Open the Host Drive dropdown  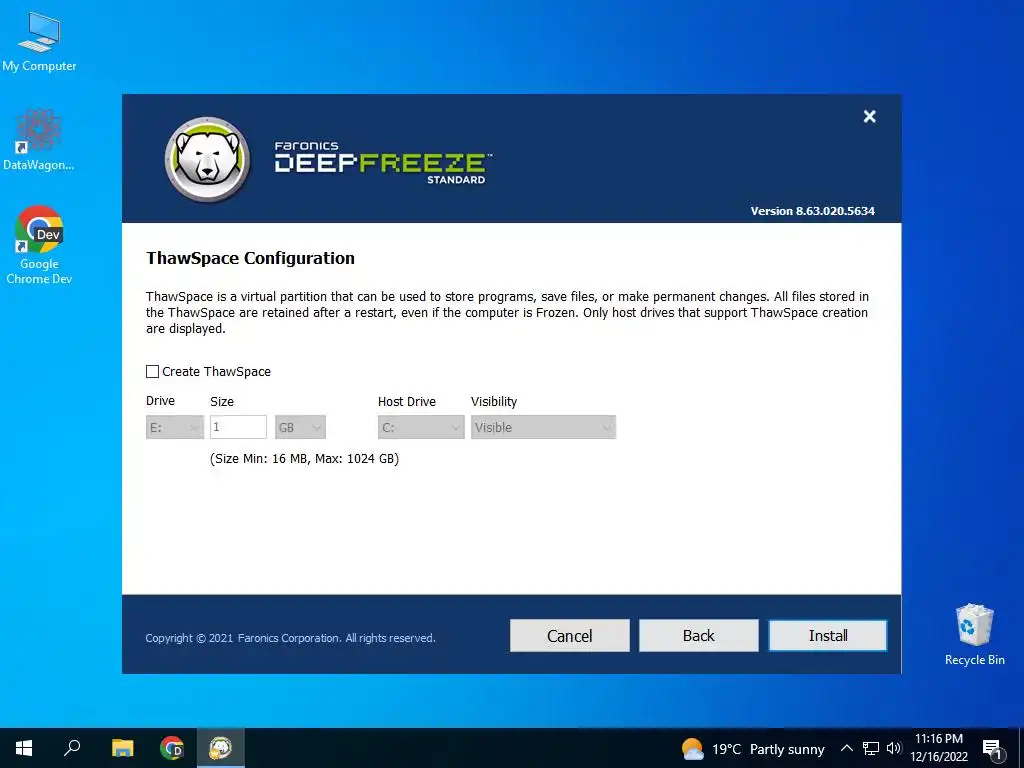click(x=421, y=427)
